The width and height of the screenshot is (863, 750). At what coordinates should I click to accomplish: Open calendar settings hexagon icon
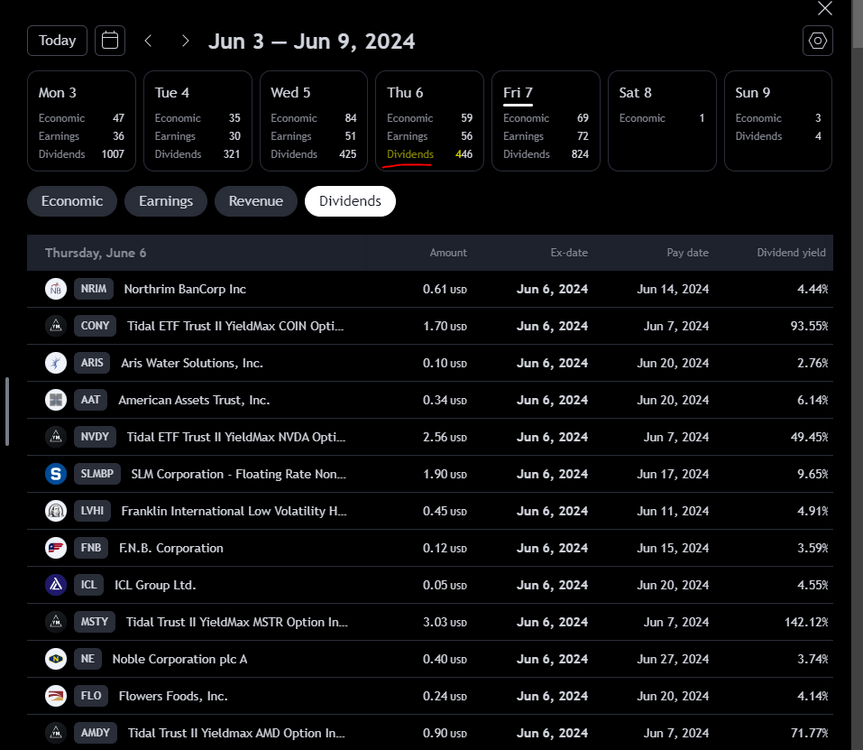click(x=817, y=41)
